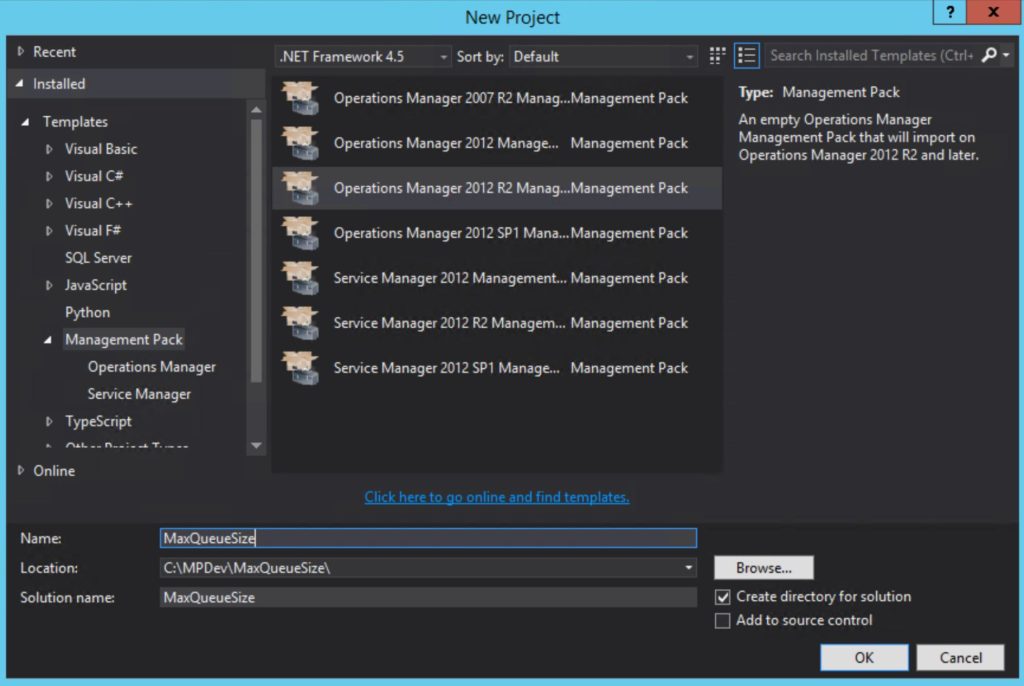Click templates tree scrollbar up arrow
Viewport: 1024px width, 686px height.
coord(256,110)
